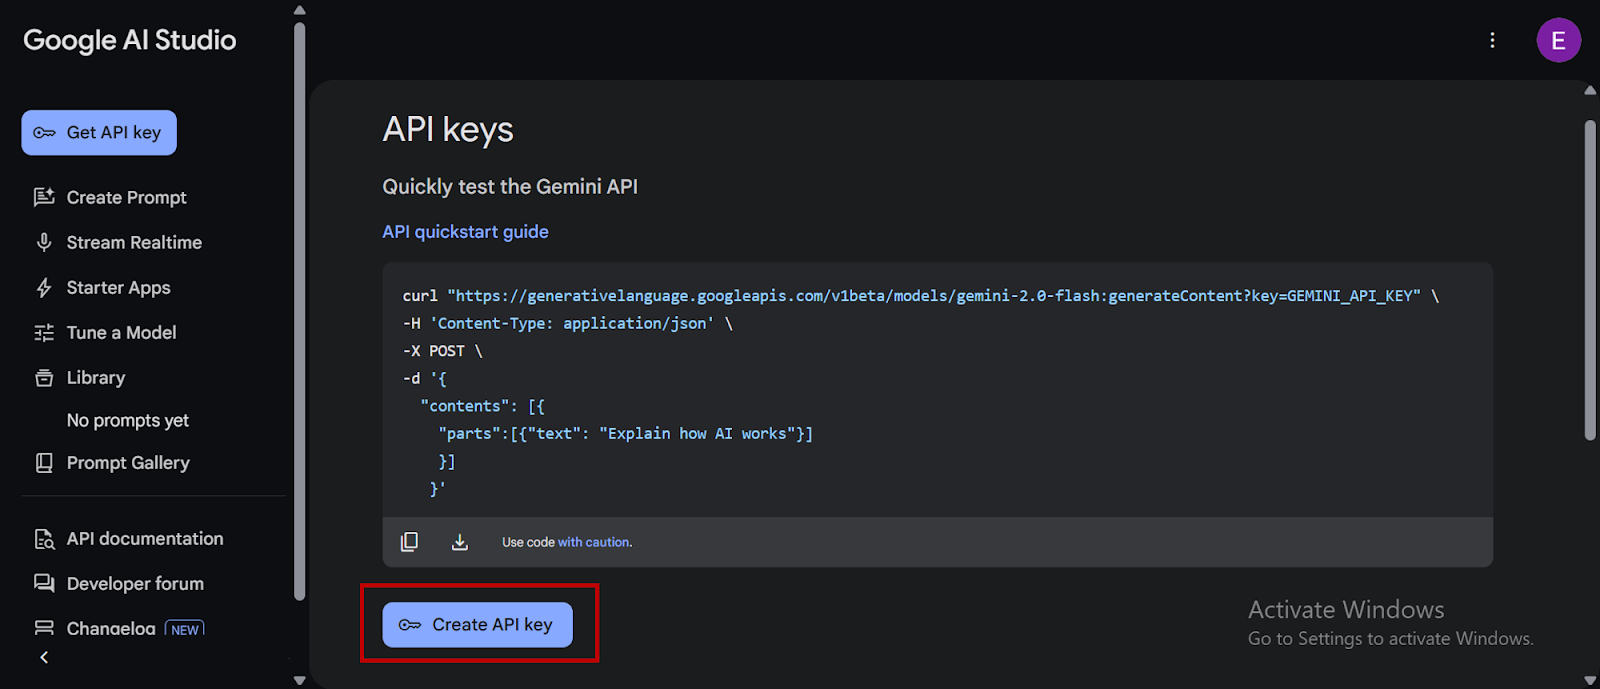
Task: Open Tune a Model
Action: click(x=121, y=333)
